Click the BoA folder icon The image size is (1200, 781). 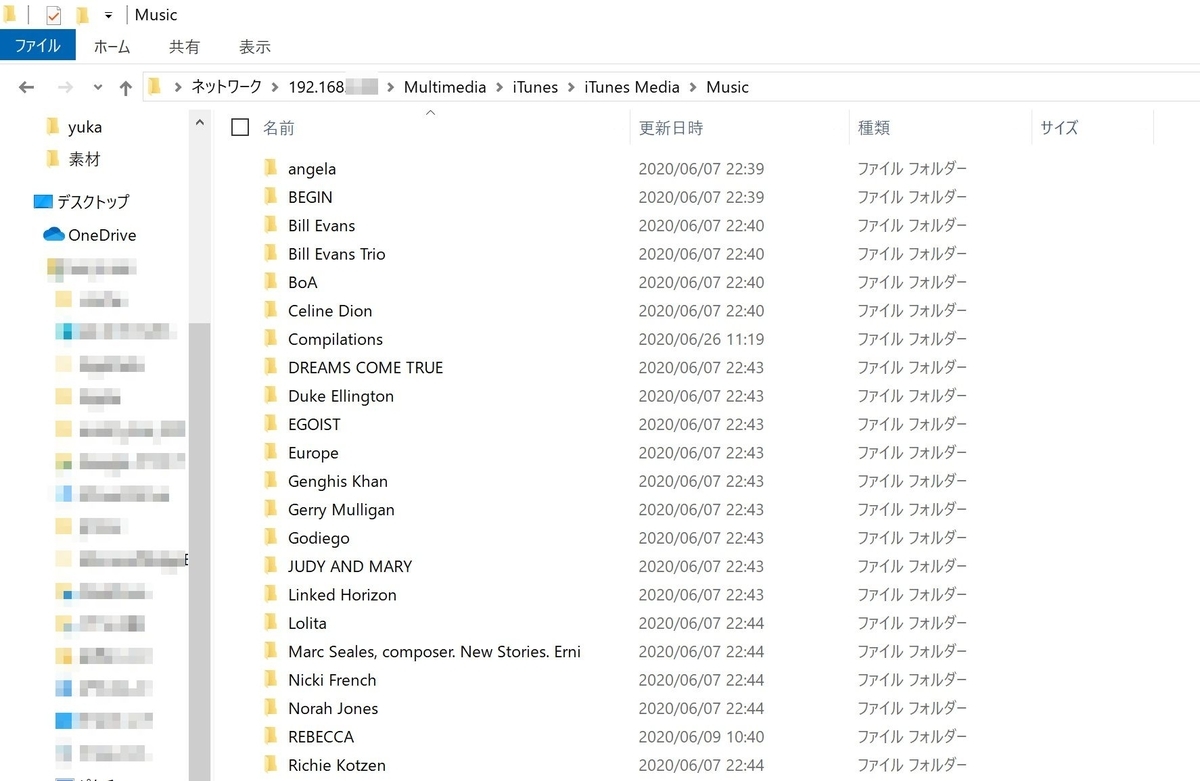pos(270,282)
